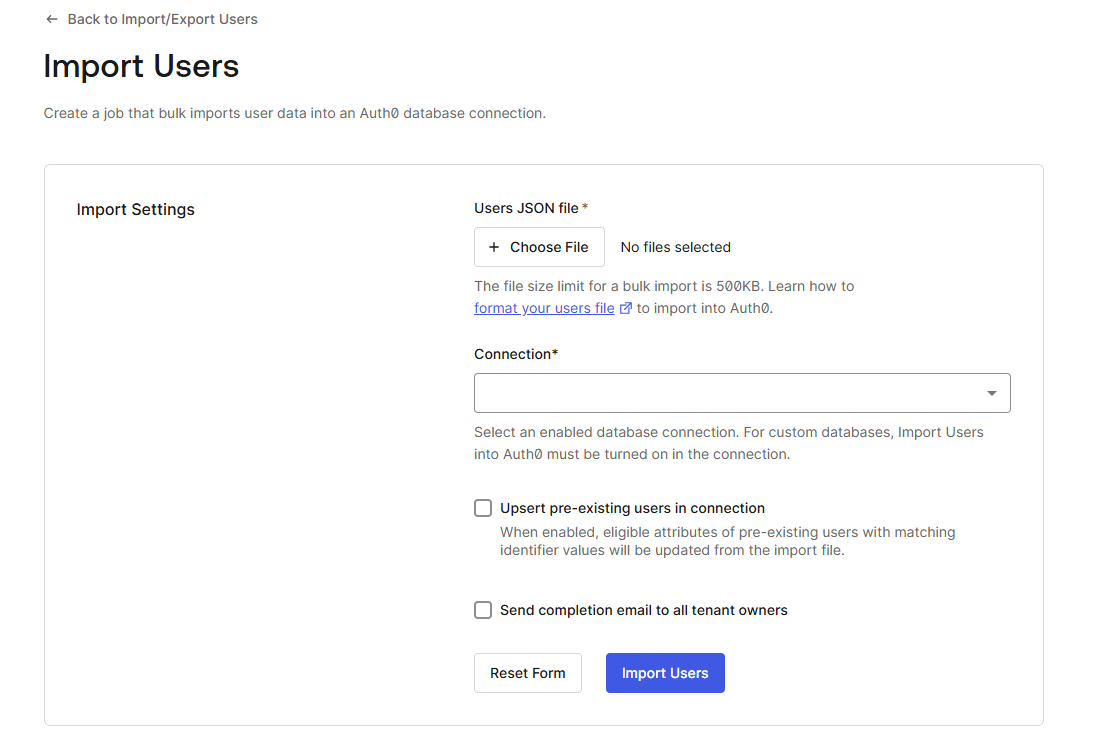Expand the Connection dropdown arrow
Image resolution: width=1098 pixels, height=744 pixels.
click(991, 393)
